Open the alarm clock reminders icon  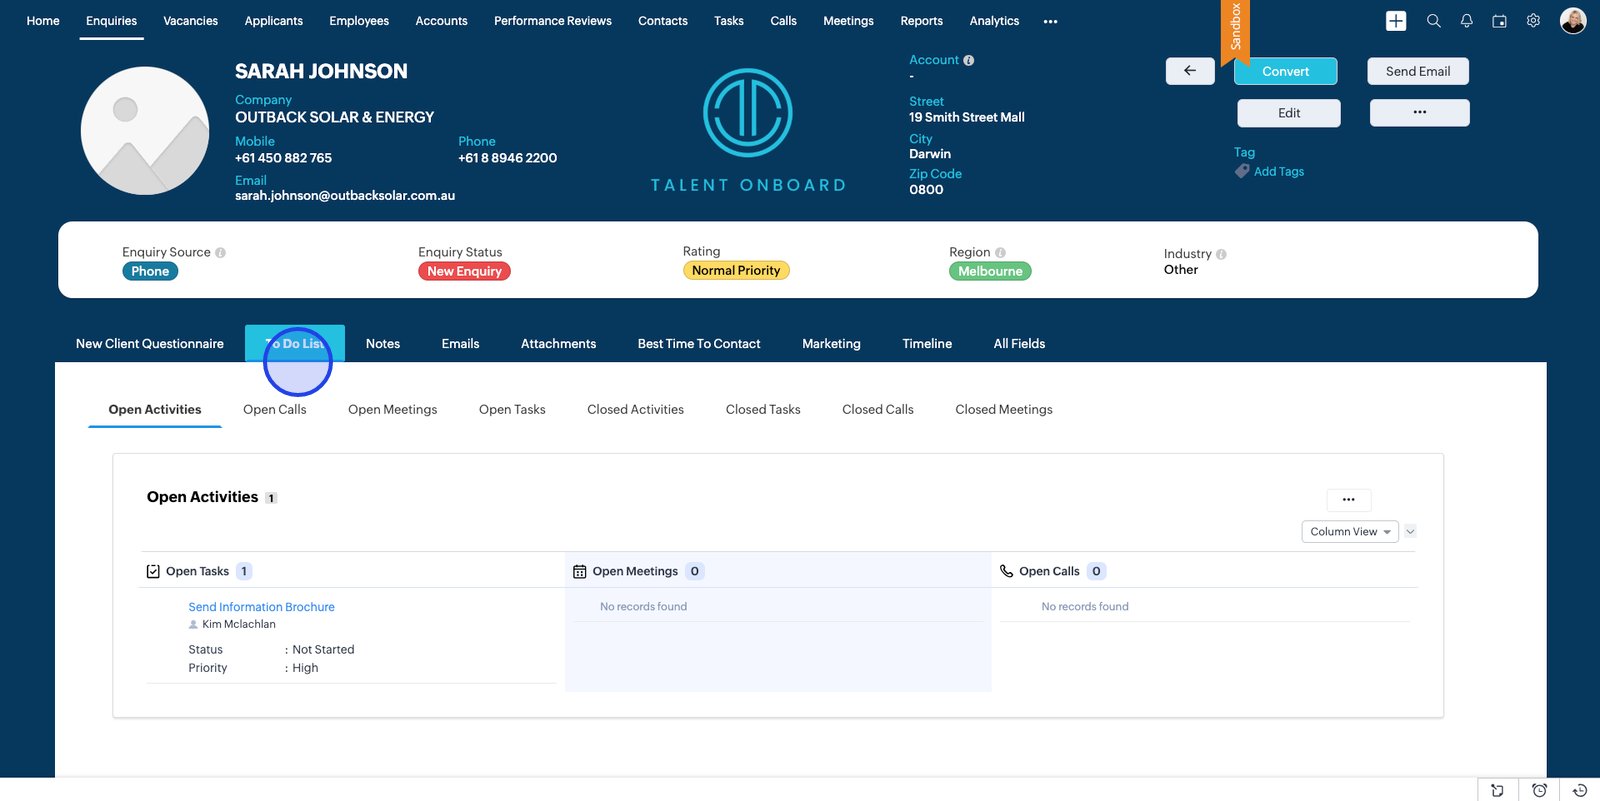pyautogui.click(x=1539, y=790)
